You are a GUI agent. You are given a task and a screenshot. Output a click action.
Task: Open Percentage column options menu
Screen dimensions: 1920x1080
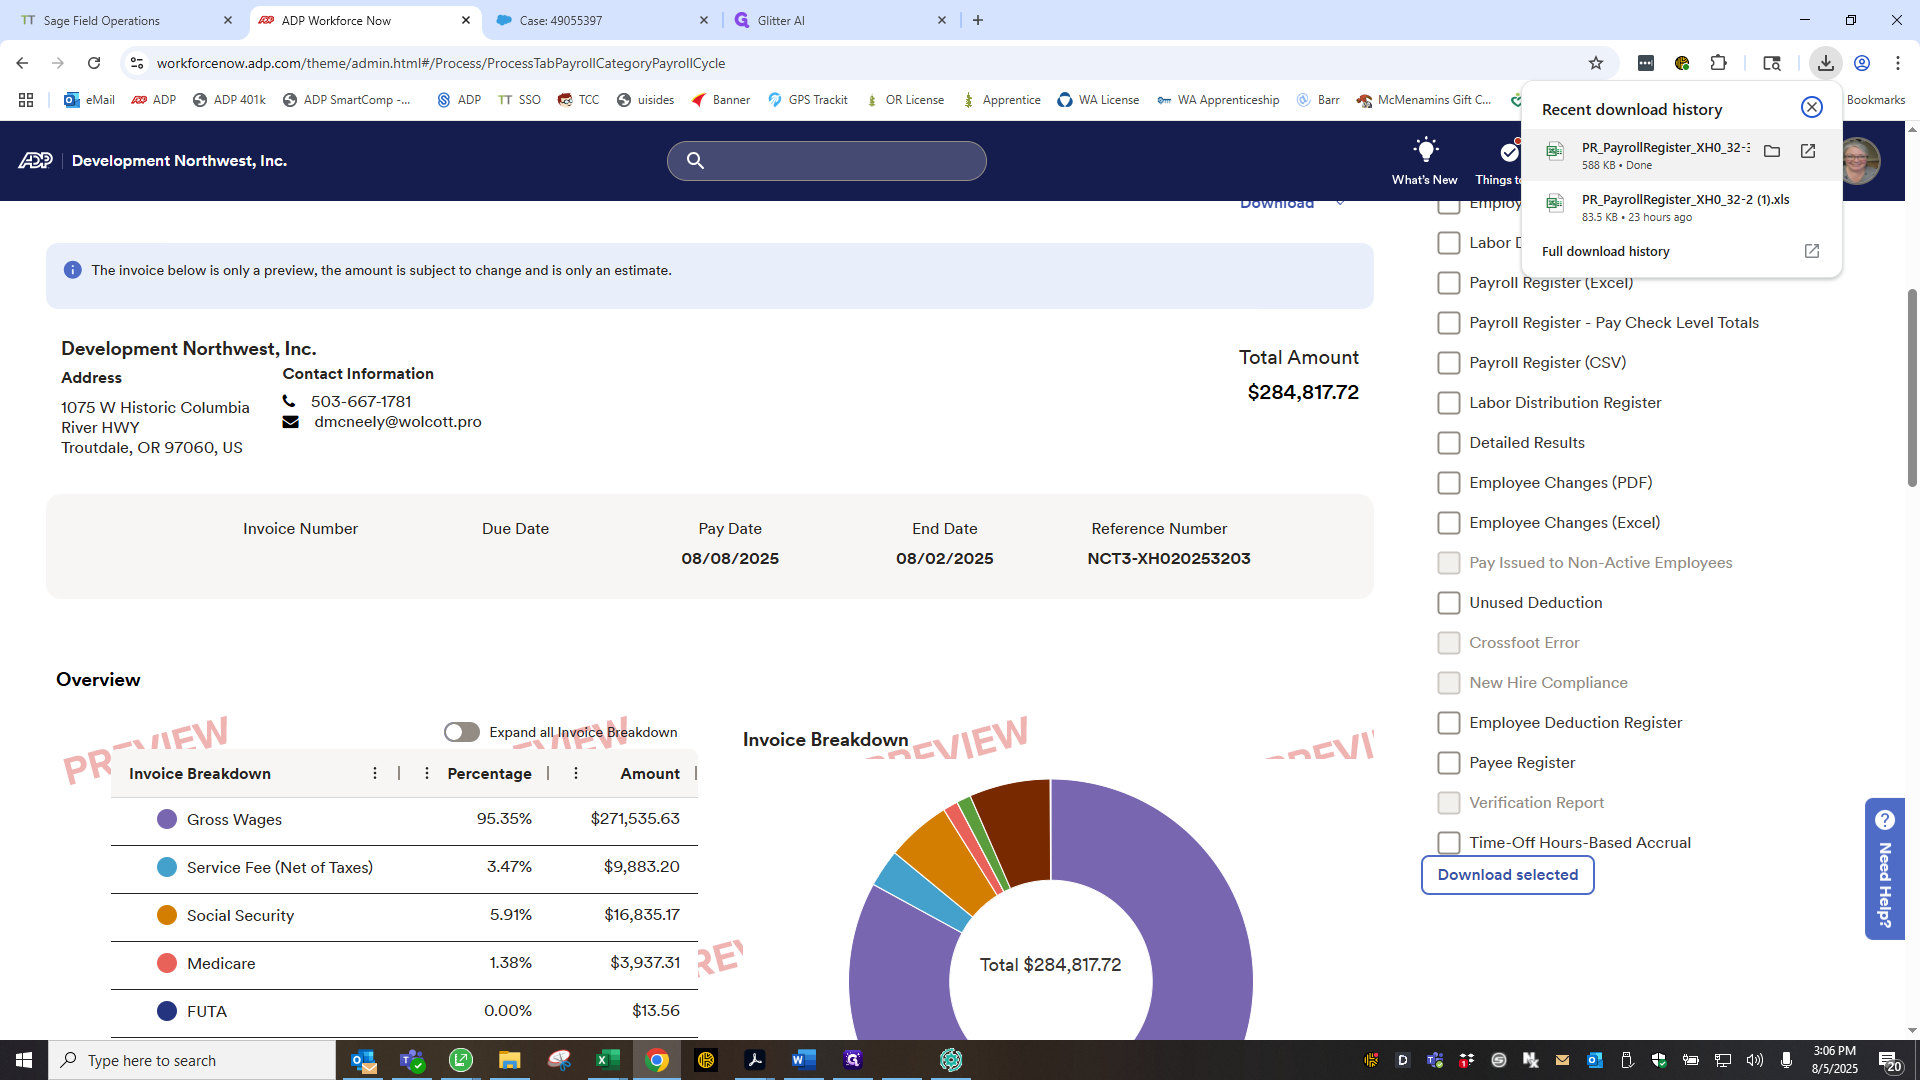[427, 773]
